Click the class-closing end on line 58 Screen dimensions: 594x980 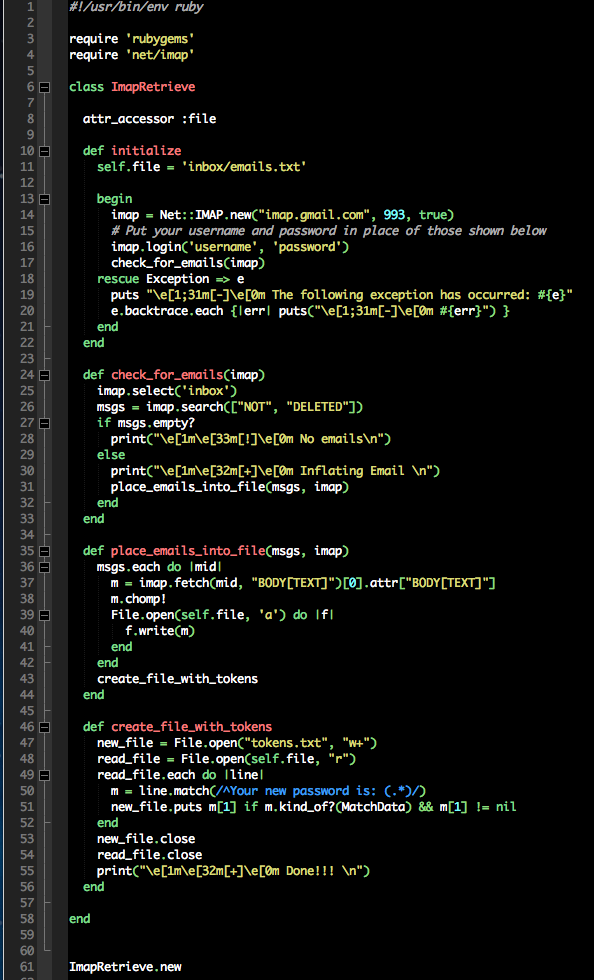pos(79,919)
